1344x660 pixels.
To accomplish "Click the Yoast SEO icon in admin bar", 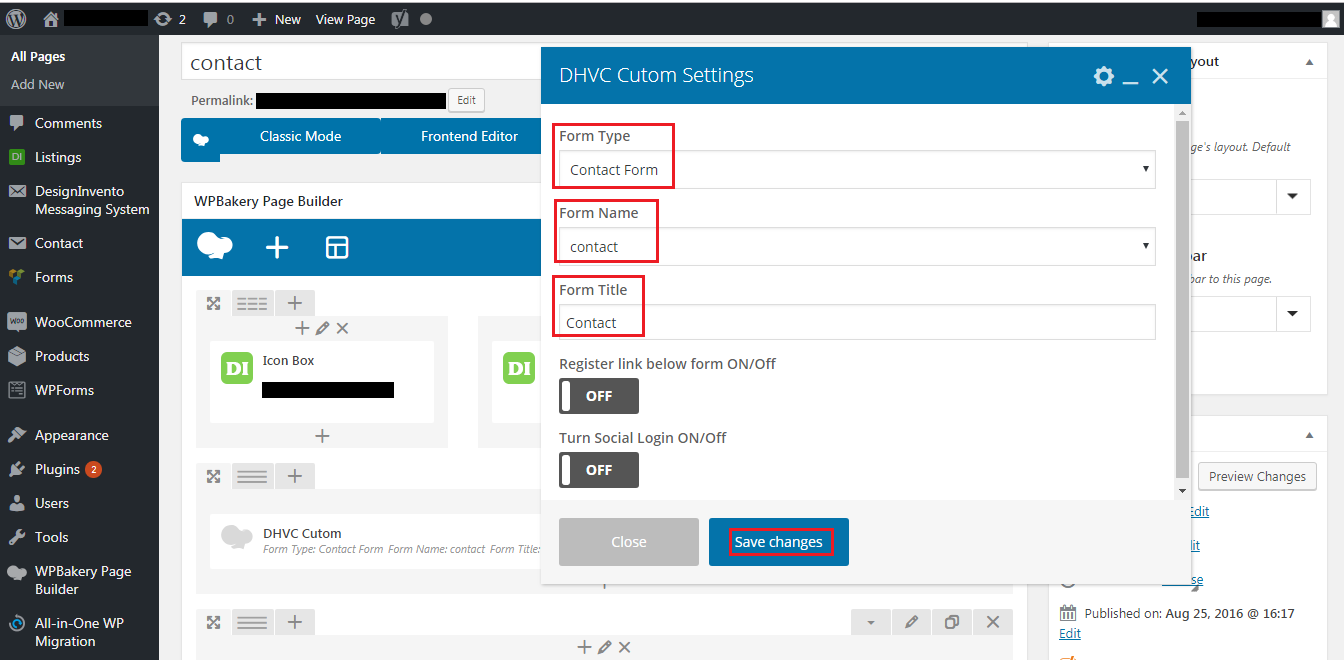I will pyautogui.click(x=400, y=19).
